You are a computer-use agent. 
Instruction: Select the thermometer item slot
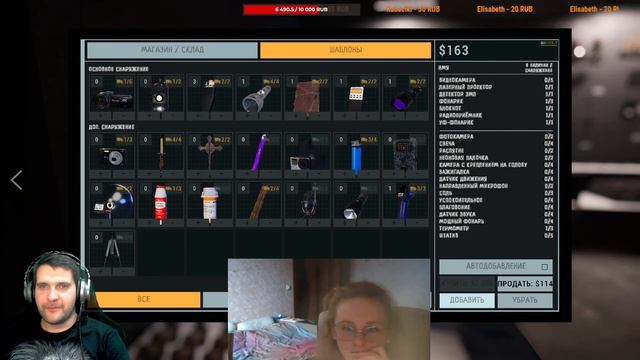[405, 204]
